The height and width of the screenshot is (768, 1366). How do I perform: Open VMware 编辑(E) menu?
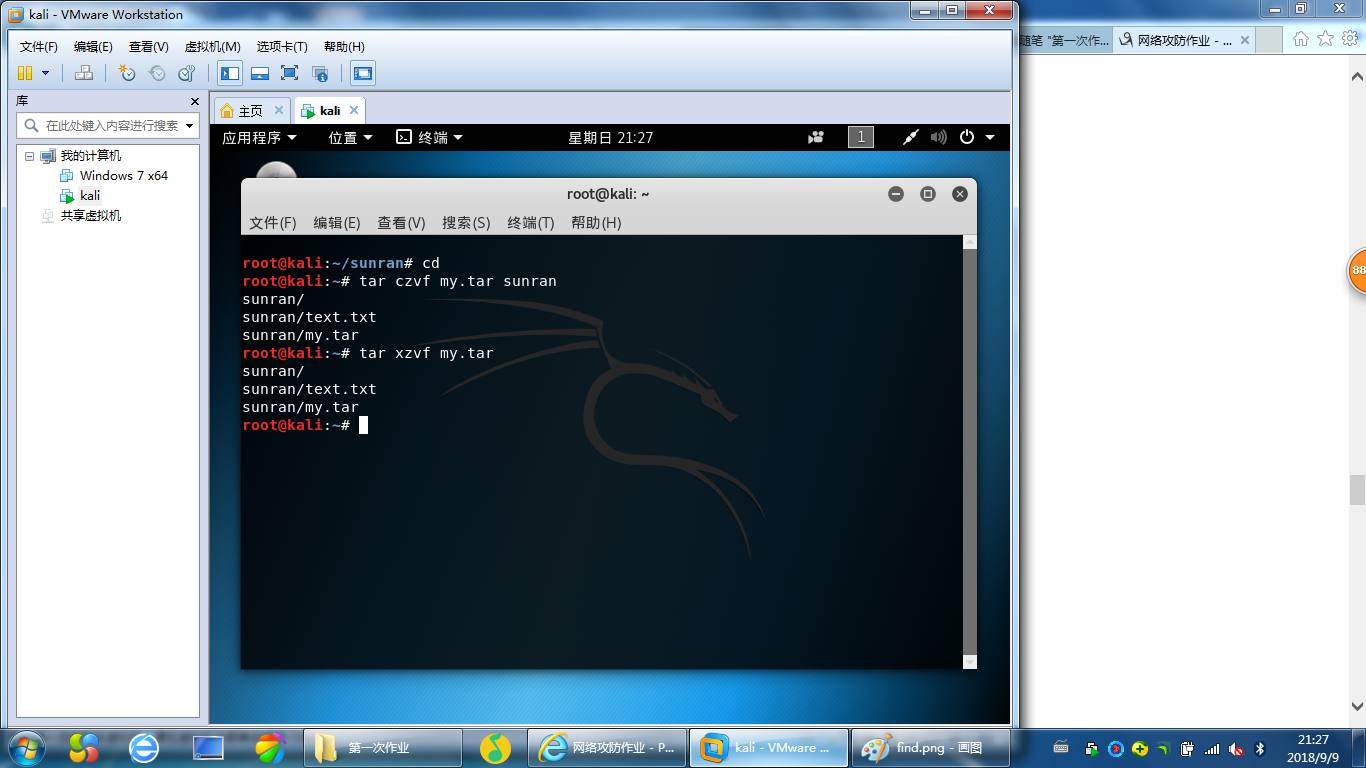[x=93, y=47]
